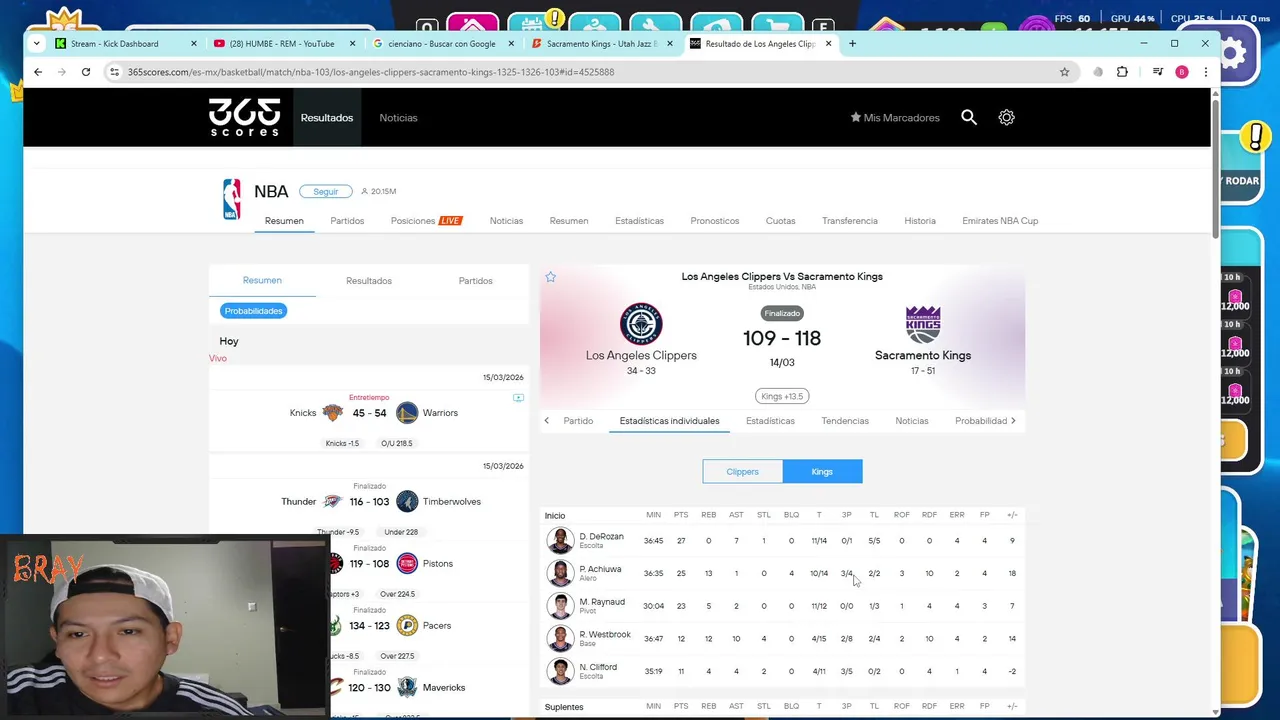Switch player stats to Kings

point(822,472)
